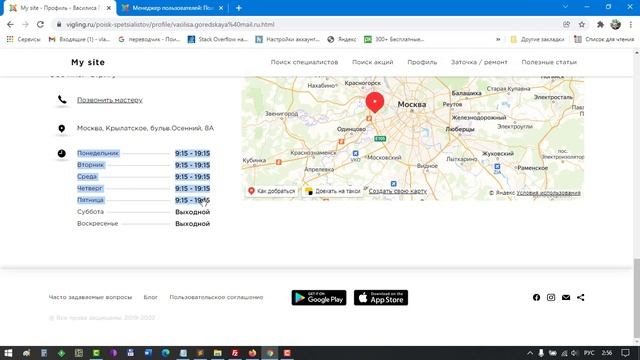Click the browser Forward arrow
This screenshot has height=360, width=640.
click(25, 24)
